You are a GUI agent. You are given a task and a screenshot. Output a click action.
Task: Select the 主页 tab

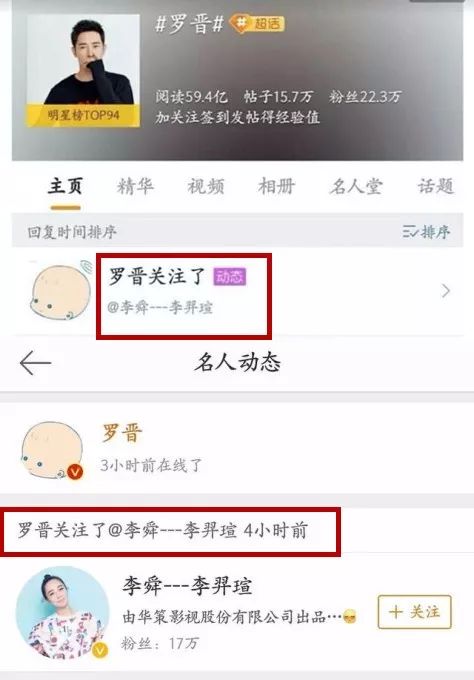[65, 186]
